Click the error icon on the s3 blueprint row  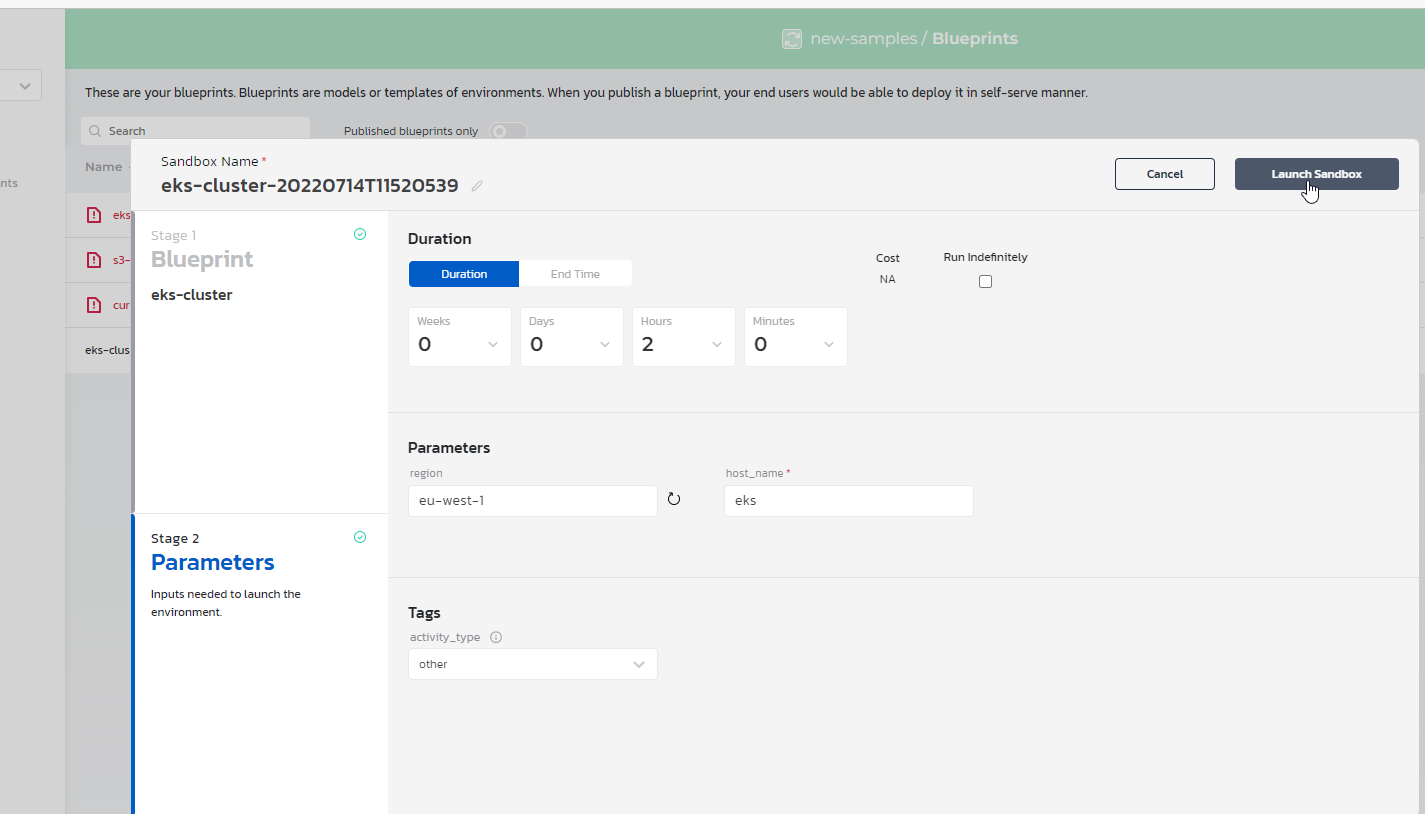point(93,259)
